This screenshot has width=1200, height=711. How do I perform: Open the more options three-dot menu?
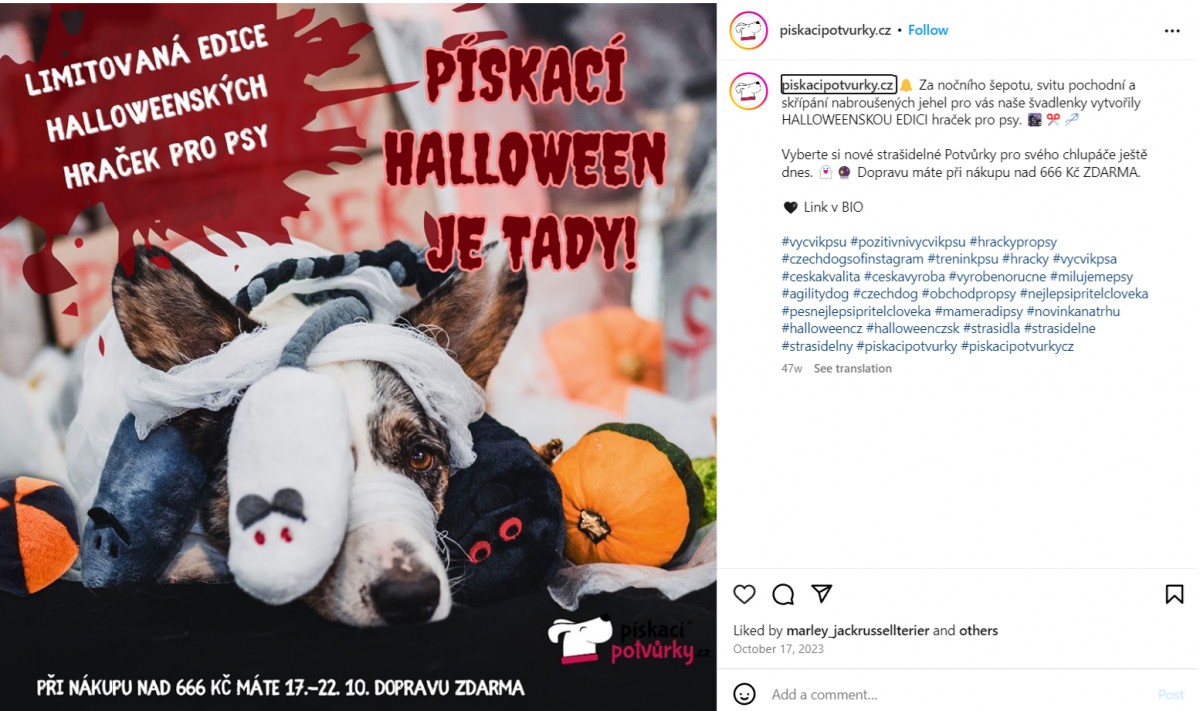point(1172,31)
